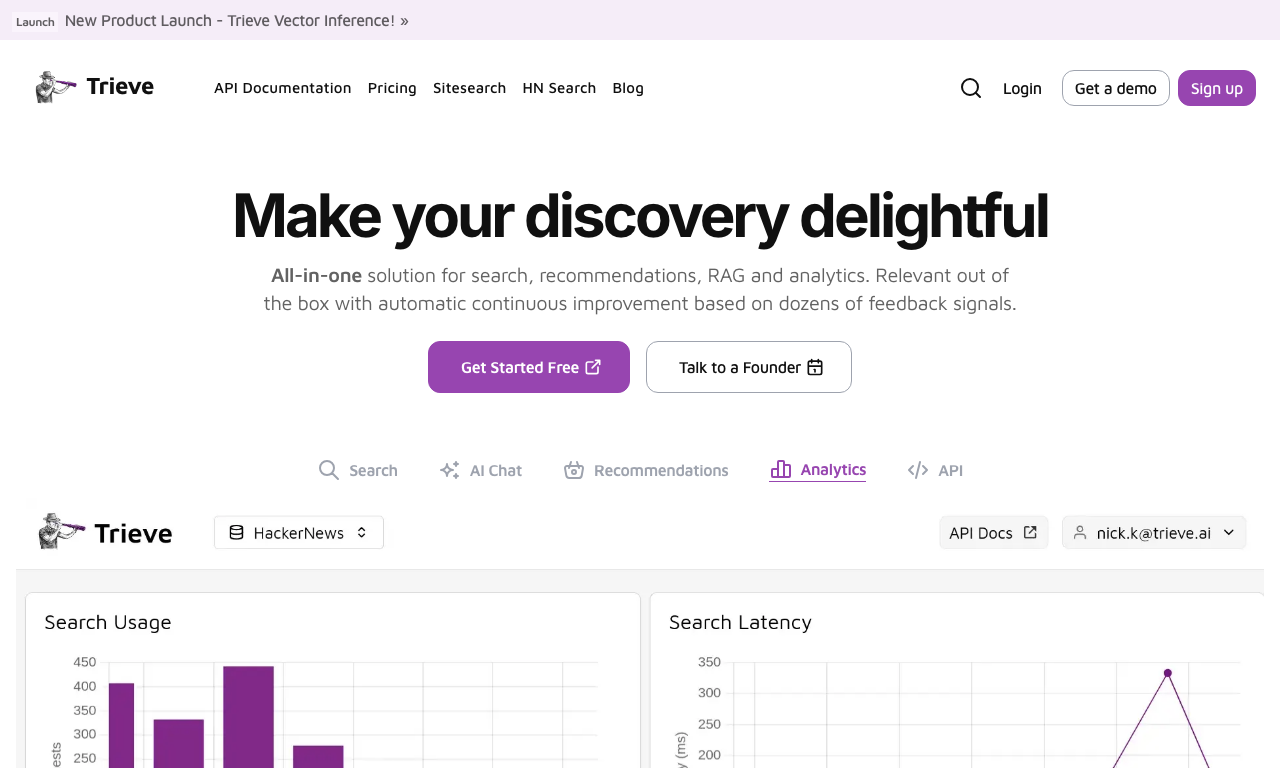1280x768 pixels.
Task: Open Sitesearch from the navbar
Action: 469,88
